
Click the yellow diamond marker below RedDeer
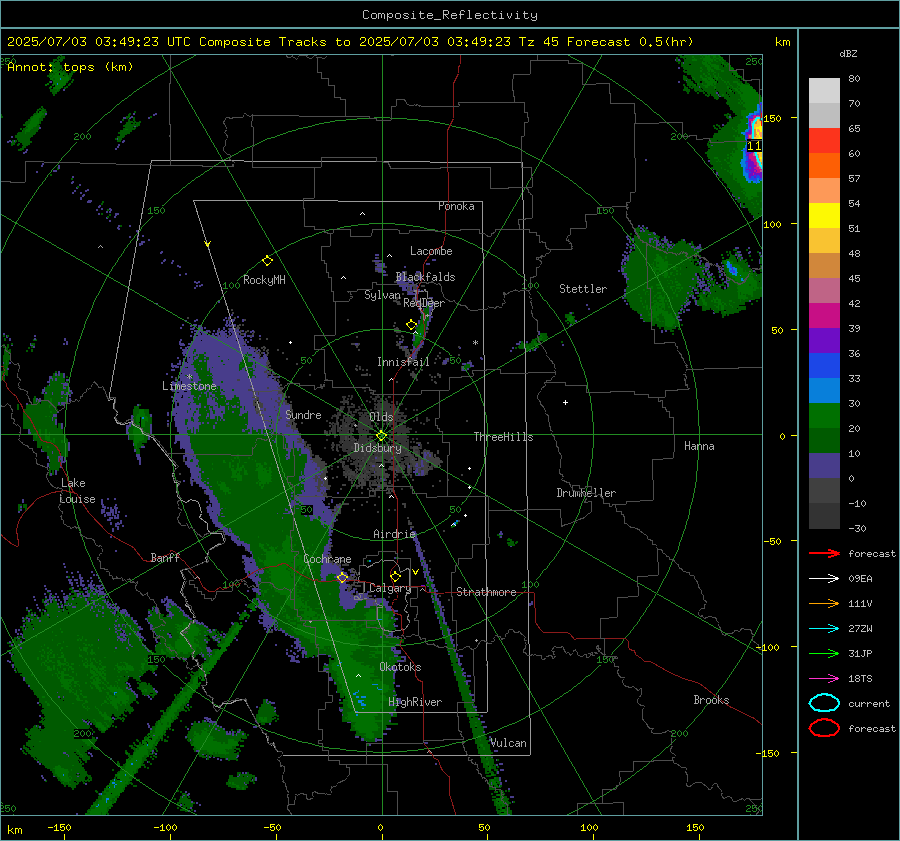tap(411, 325)
